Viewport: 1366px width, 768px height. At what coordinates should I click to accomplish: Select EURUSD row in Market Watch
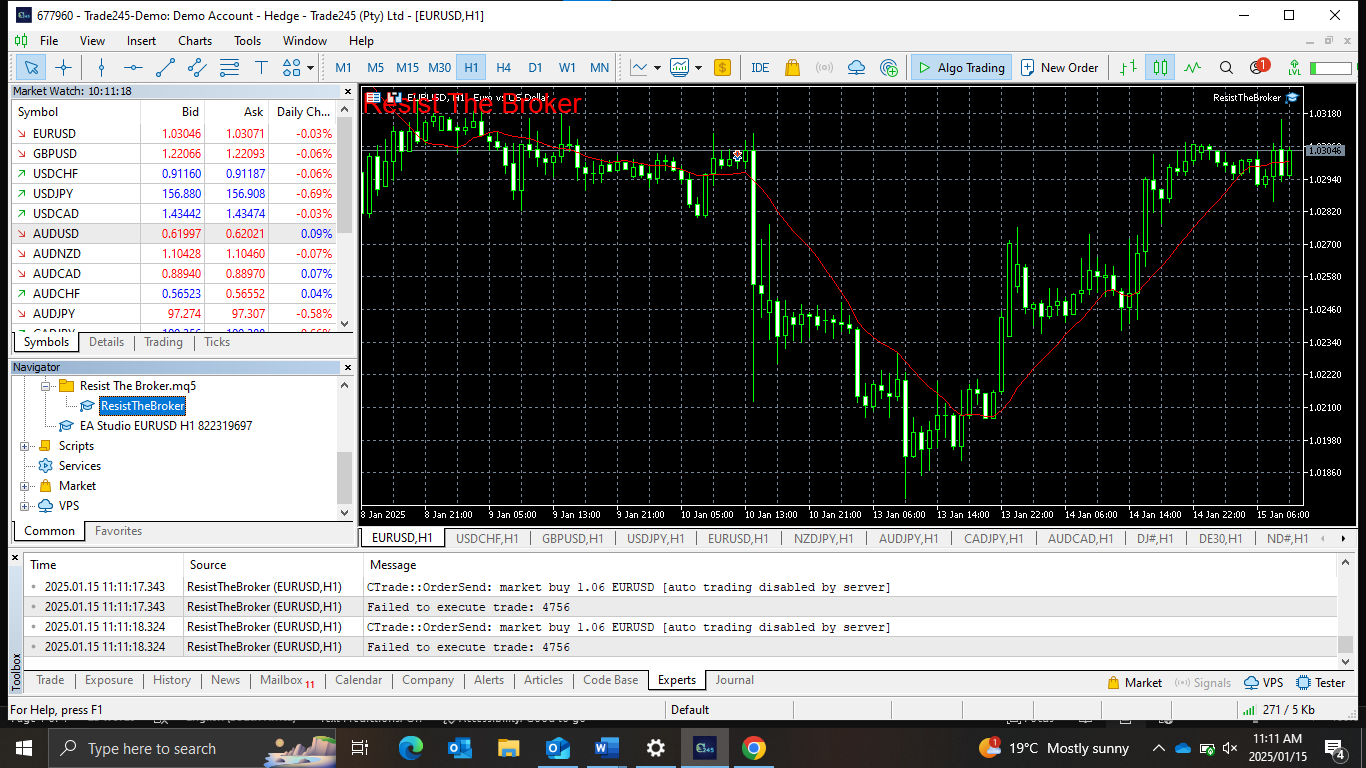(x=174, y=134)
